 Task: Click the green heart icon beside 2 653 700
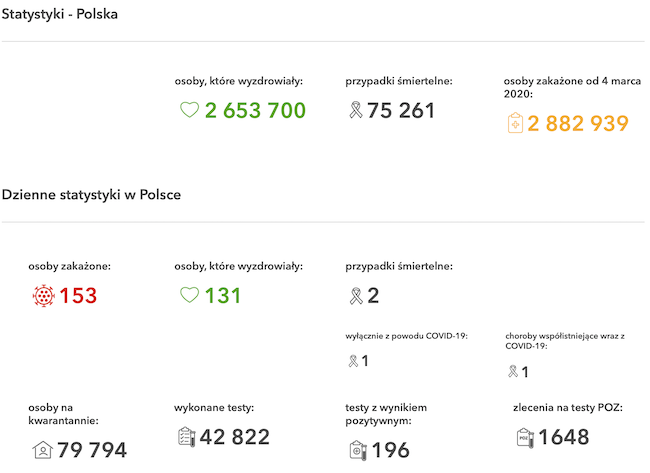pyautogui.click(x=189, y=110)
